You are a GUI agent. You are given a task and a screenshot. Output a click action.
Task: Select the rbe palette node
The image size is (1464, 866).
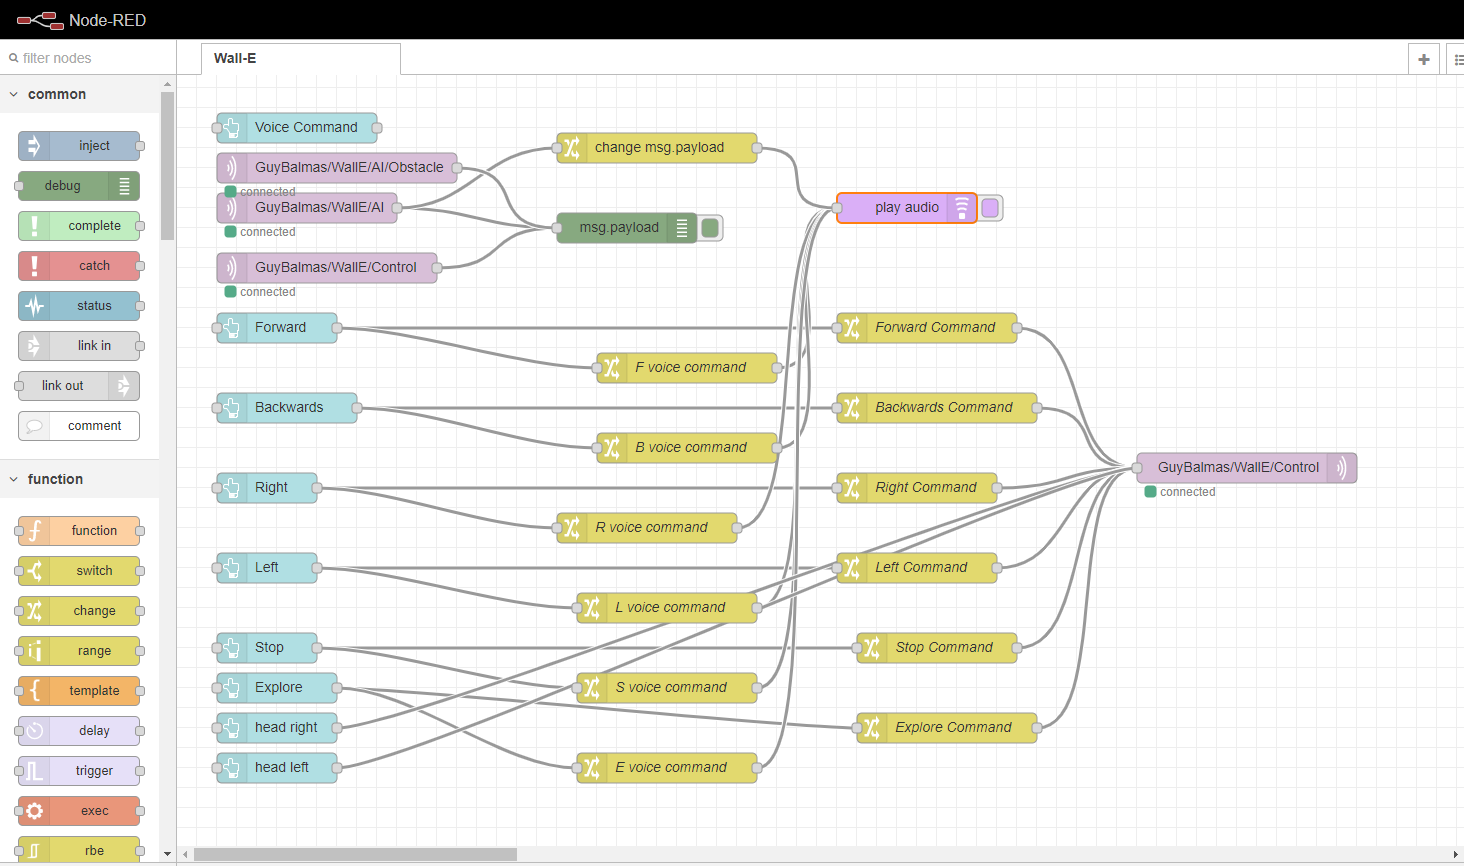pos(79,850)
